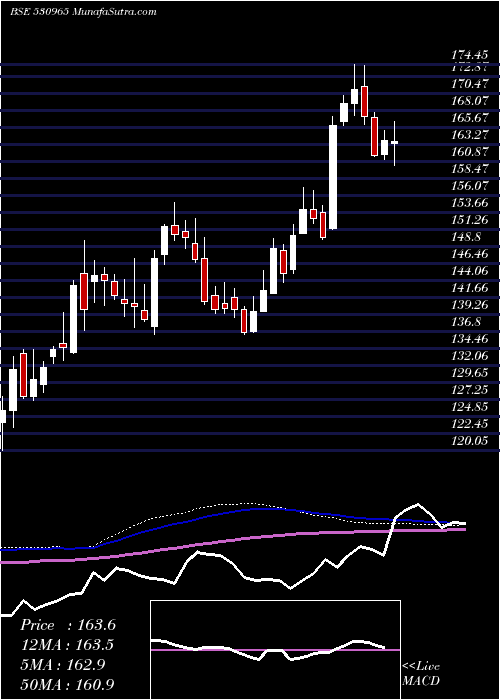Click the 163.27 price axis label
This screenshot has width=500, height=700.
coord(469,135)
